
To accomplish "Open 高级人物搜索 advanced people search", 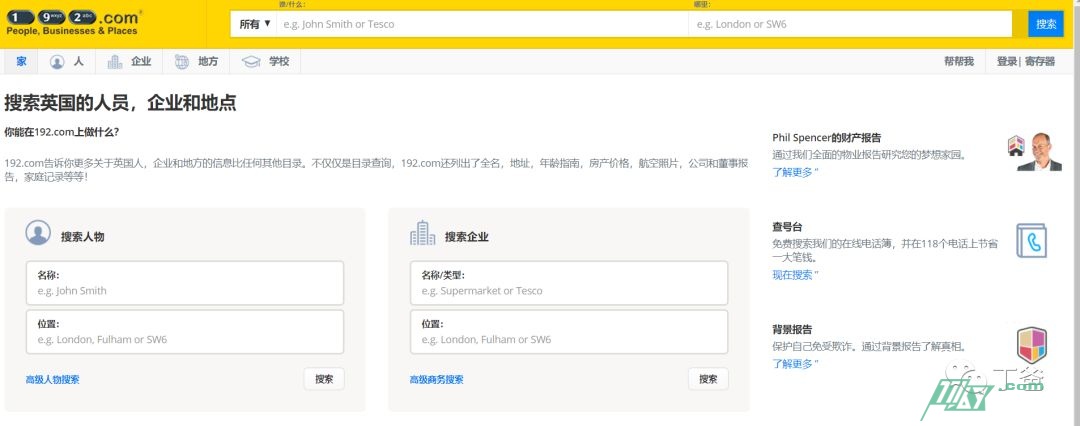I will (x=52, y=379).
